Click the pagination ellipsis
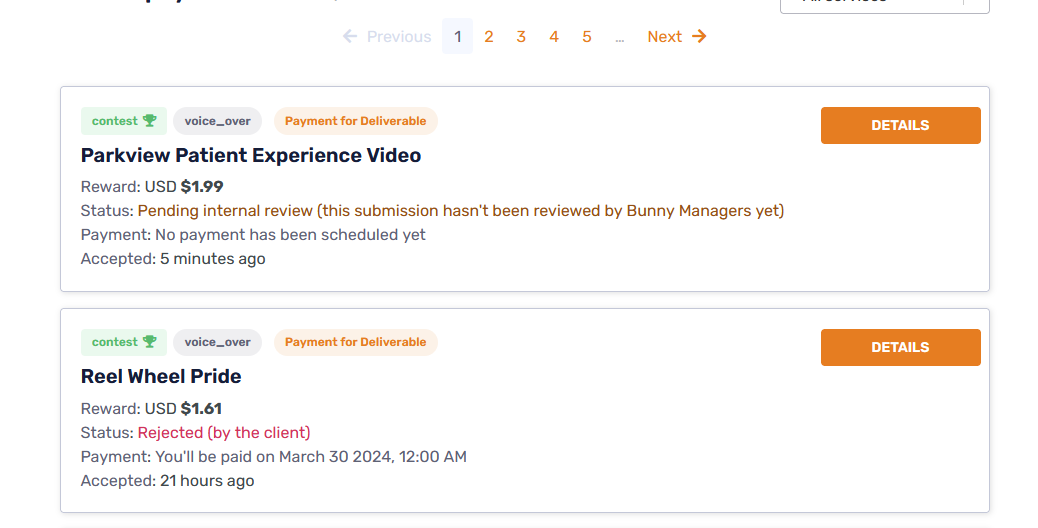1038x528 pixels. pyautogui.click(x=620, y=37)
